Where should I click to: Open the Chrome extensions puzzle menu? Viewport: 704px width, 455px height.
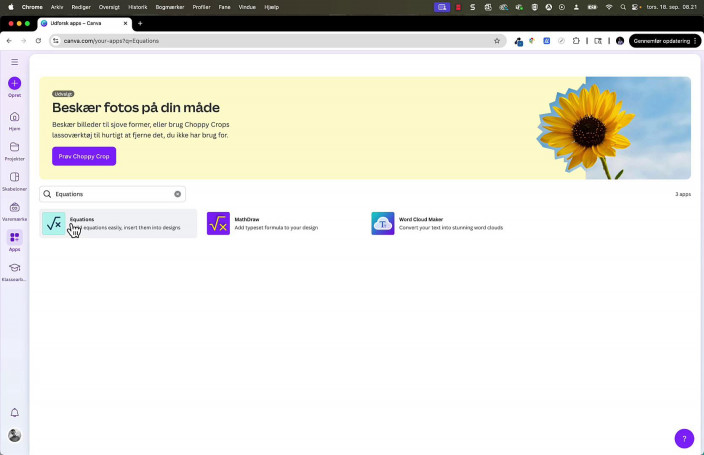pyautogui.click(x=576, y=41)
